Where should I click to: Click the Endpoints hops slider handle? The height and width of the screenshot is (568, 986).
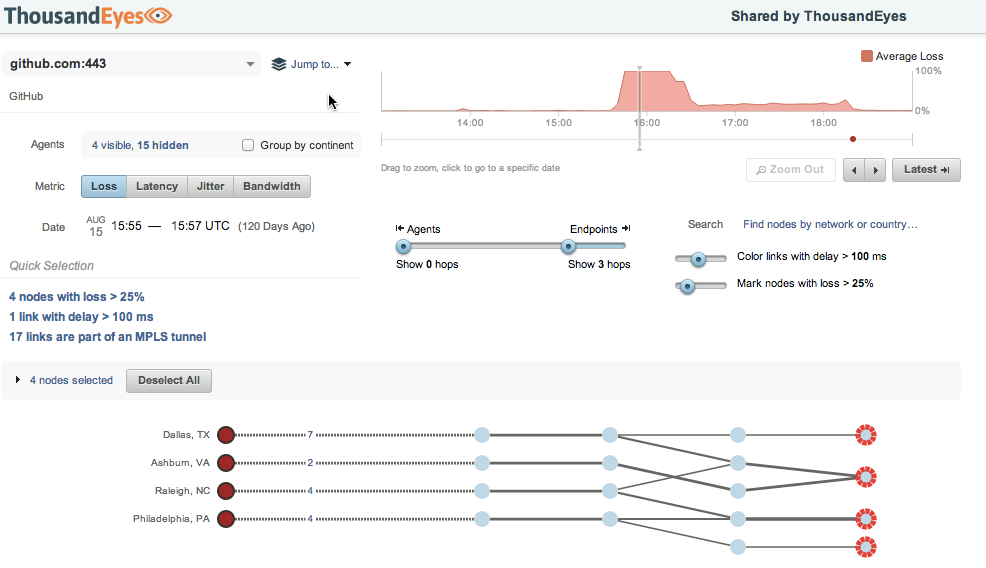(568, 246)
